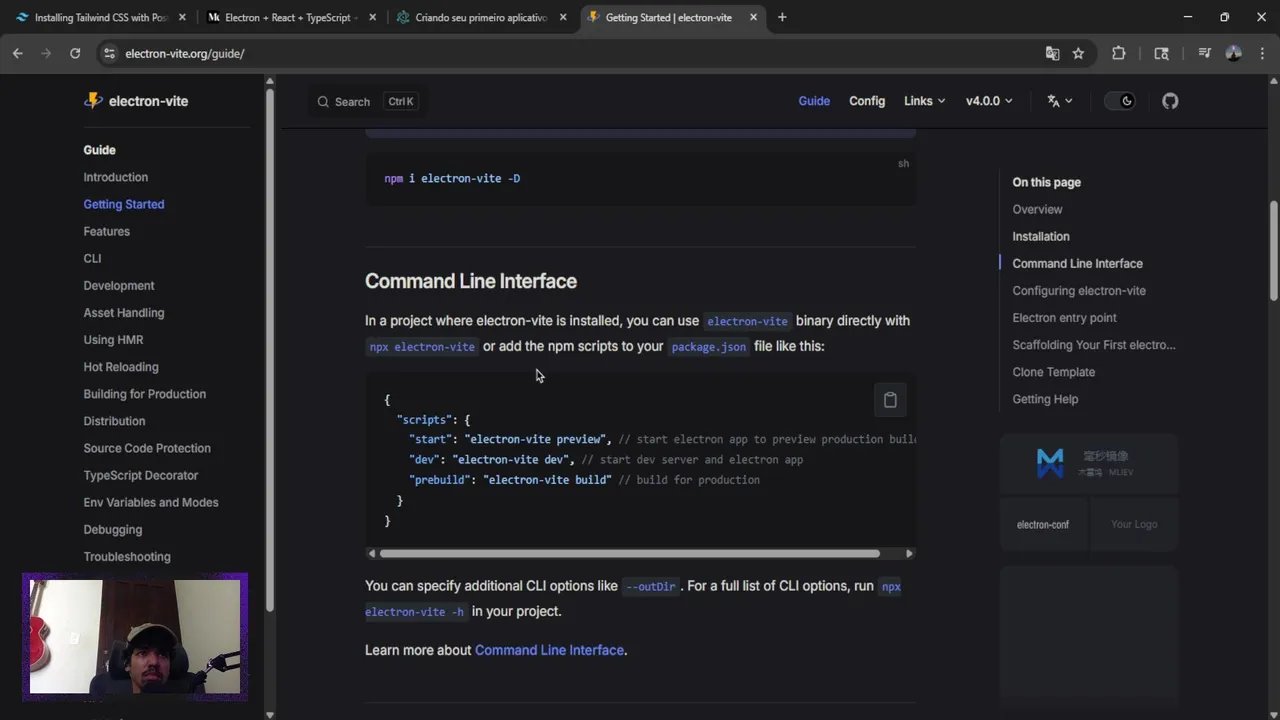Open CLI in the sidebar
The width and height of the screenshot is (1280, 720).
tap(93, 258)
